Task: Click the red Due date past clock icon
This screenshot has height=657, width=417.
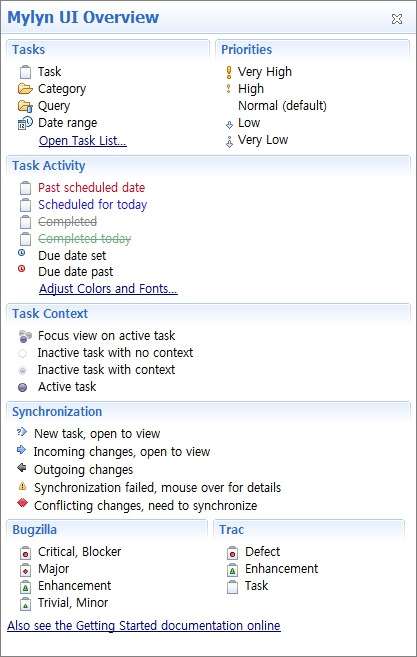Action: (x=21, y=269)
